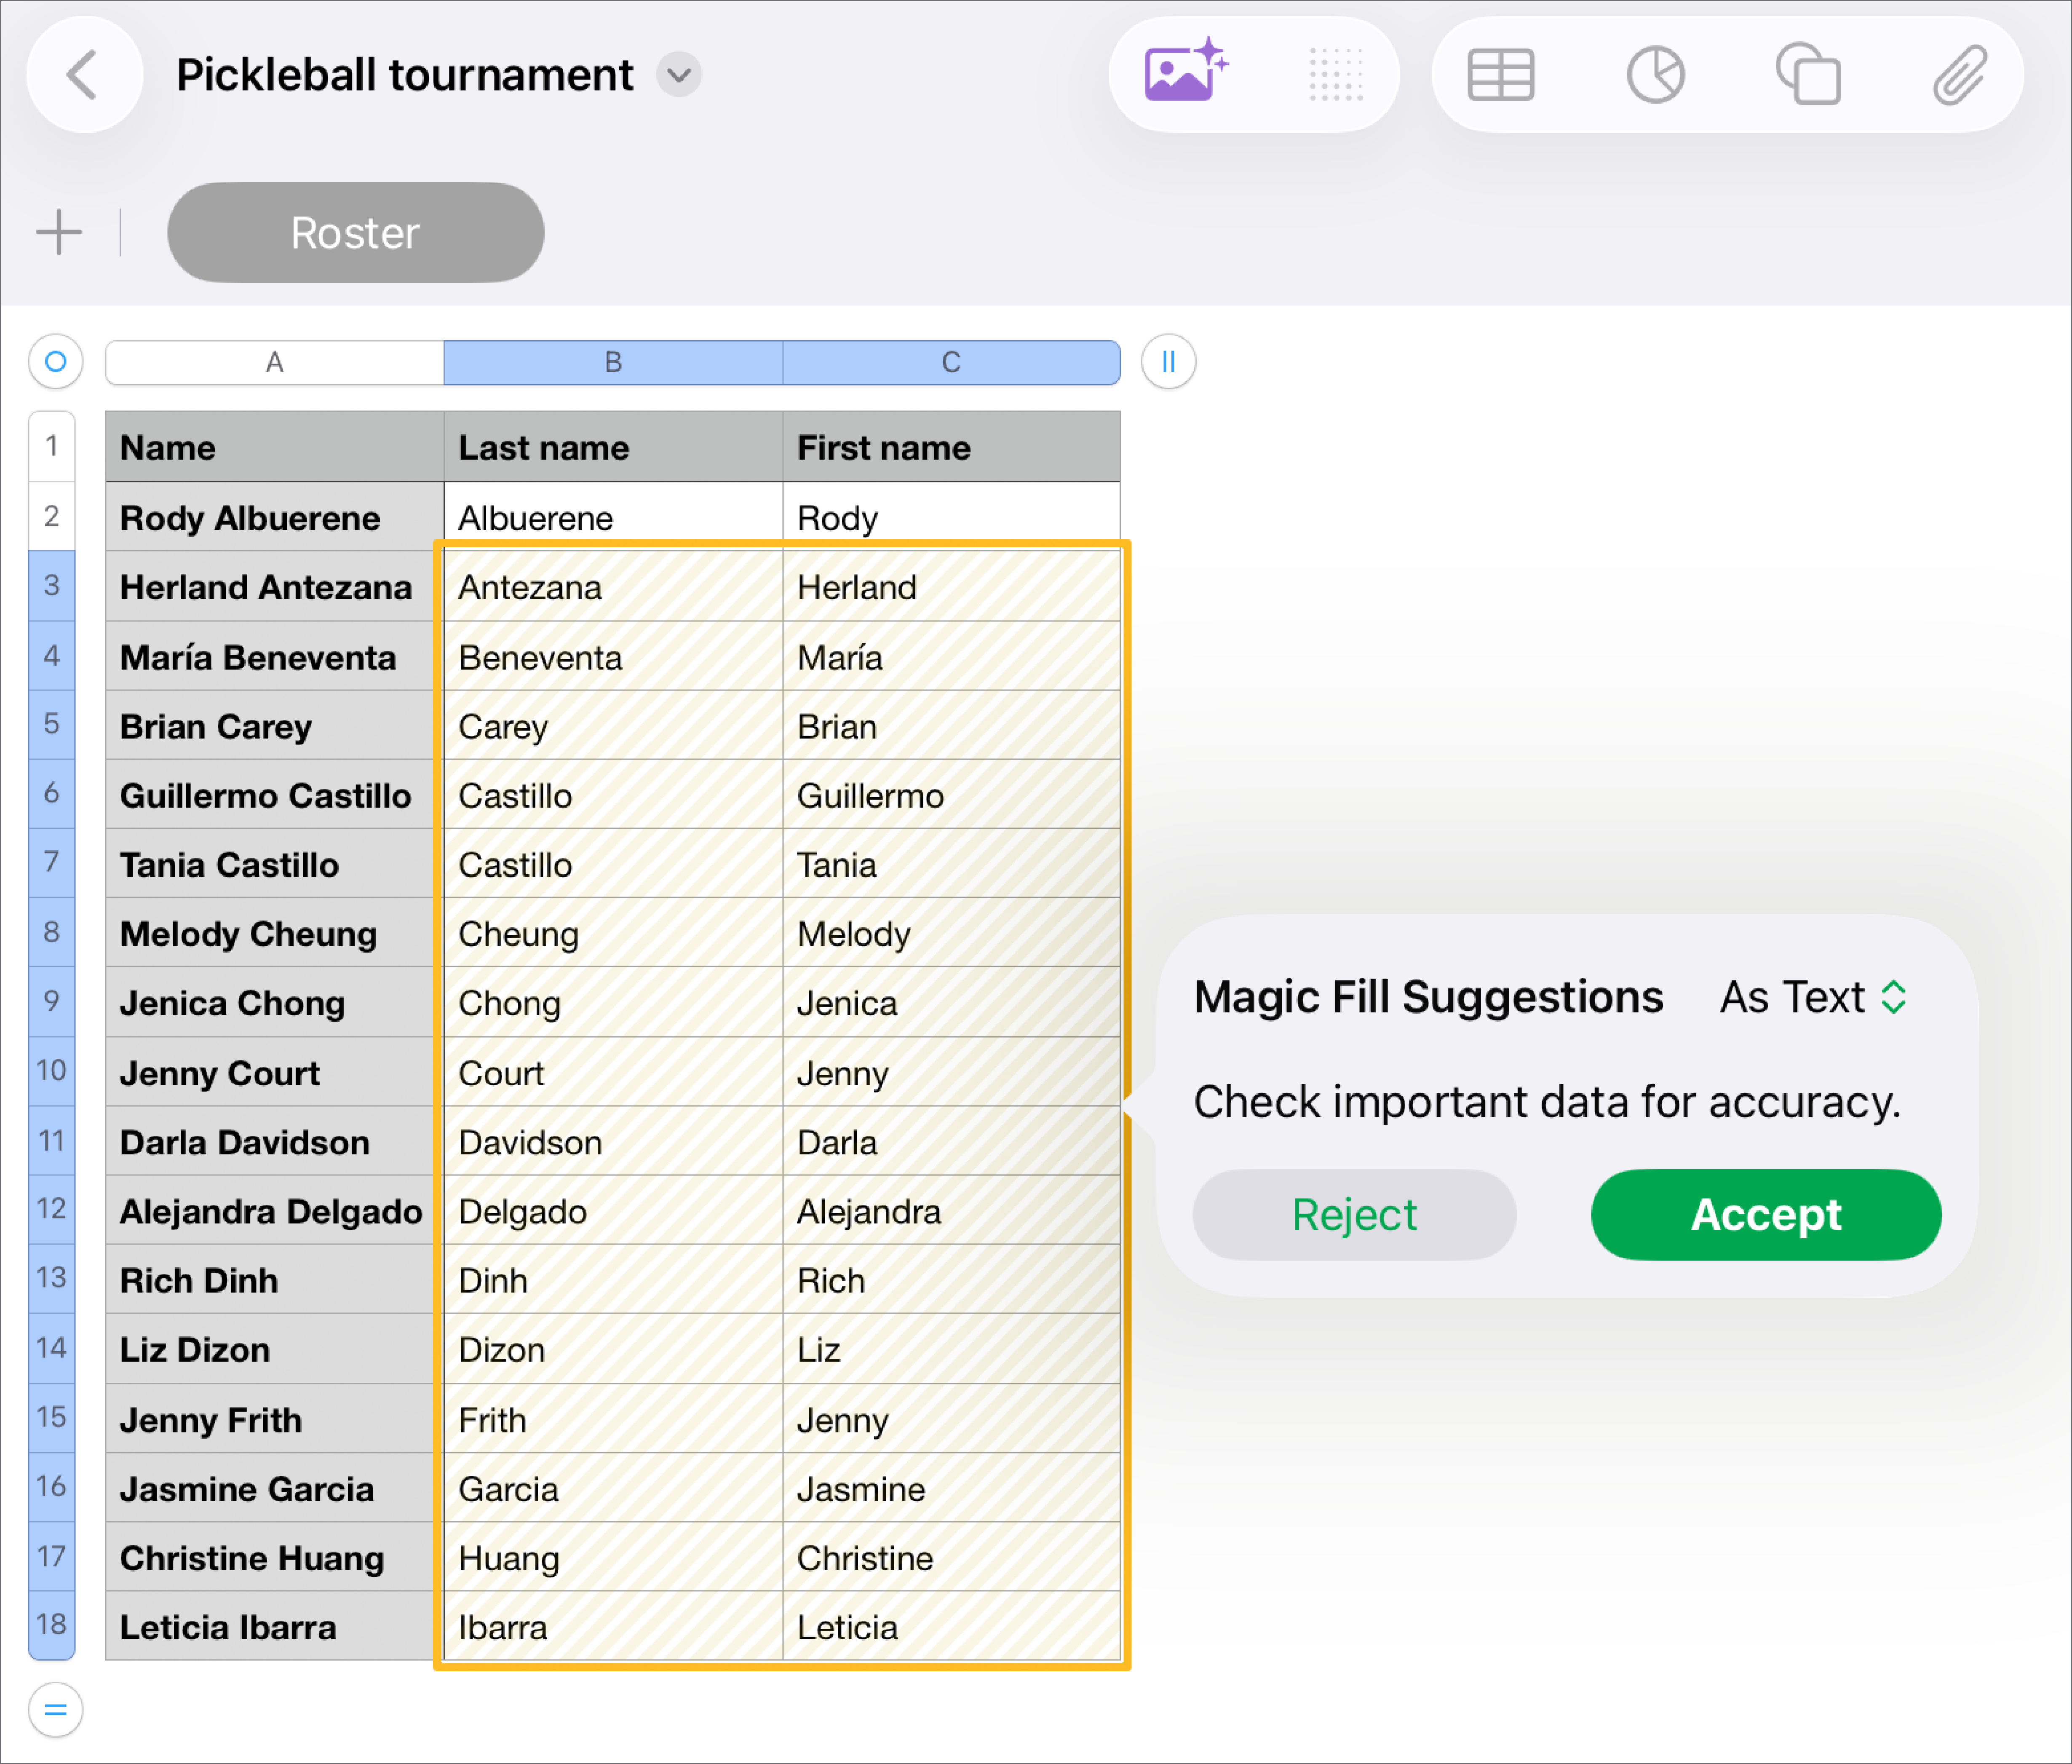This screenshot has height=1764, width=2072.
Task: Switch to the Roster sheet tab
Action: [355, 232]
